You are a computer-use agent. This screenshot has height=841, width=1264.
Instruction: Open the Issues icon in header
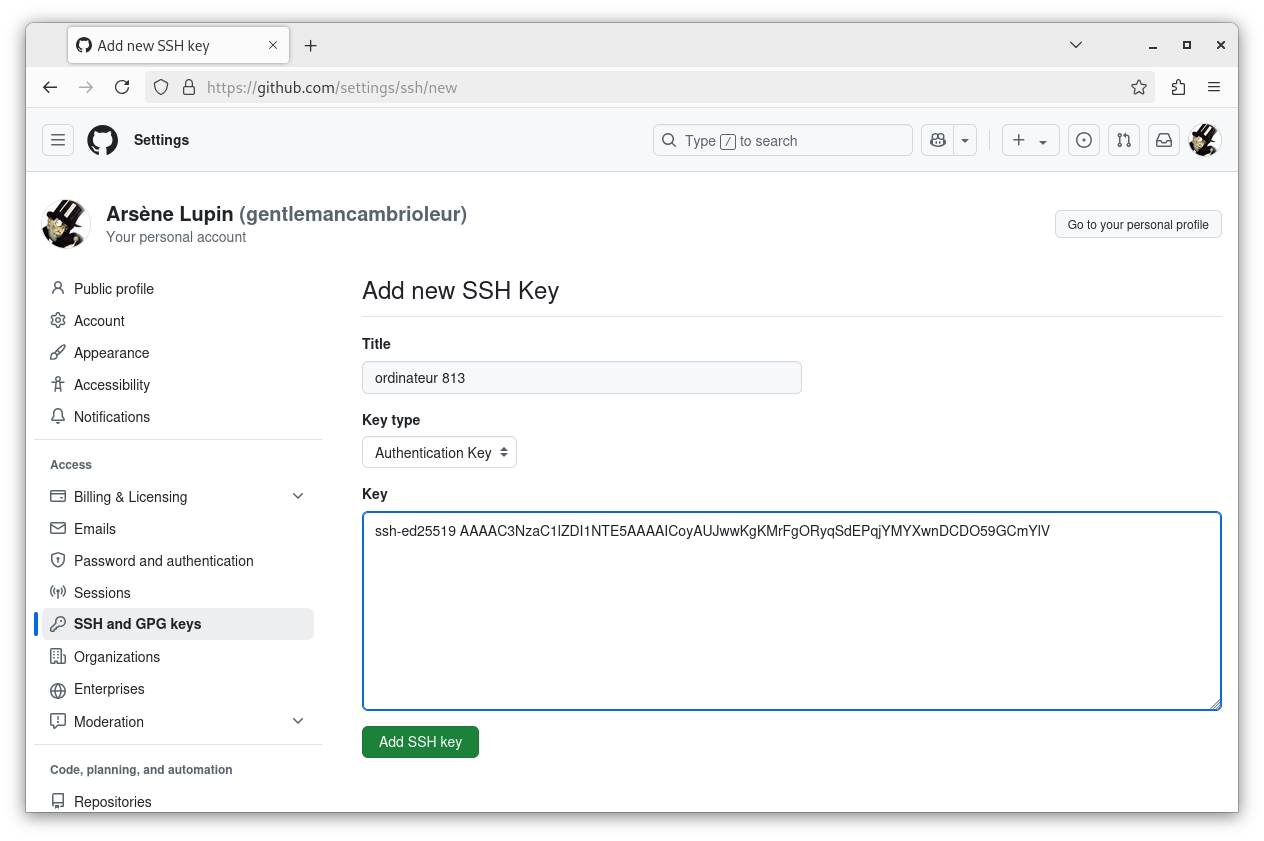(1083, 141)
